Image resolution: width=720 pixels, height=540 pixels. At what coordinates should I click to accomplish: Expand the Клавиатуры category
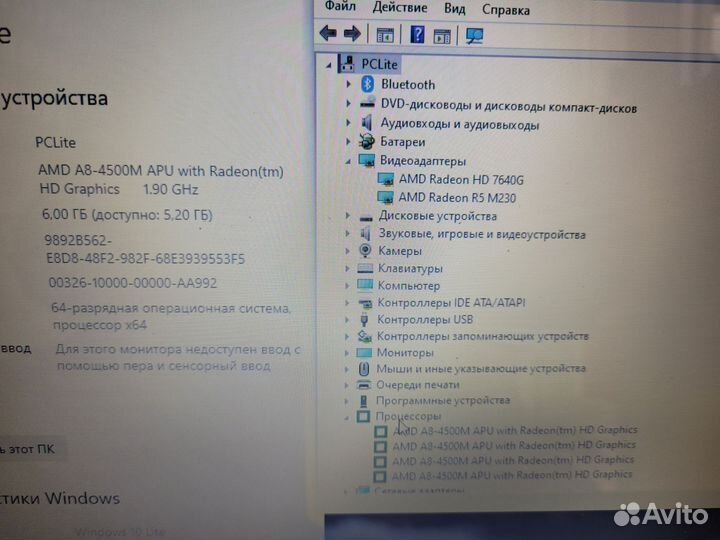tap(347, 268)
